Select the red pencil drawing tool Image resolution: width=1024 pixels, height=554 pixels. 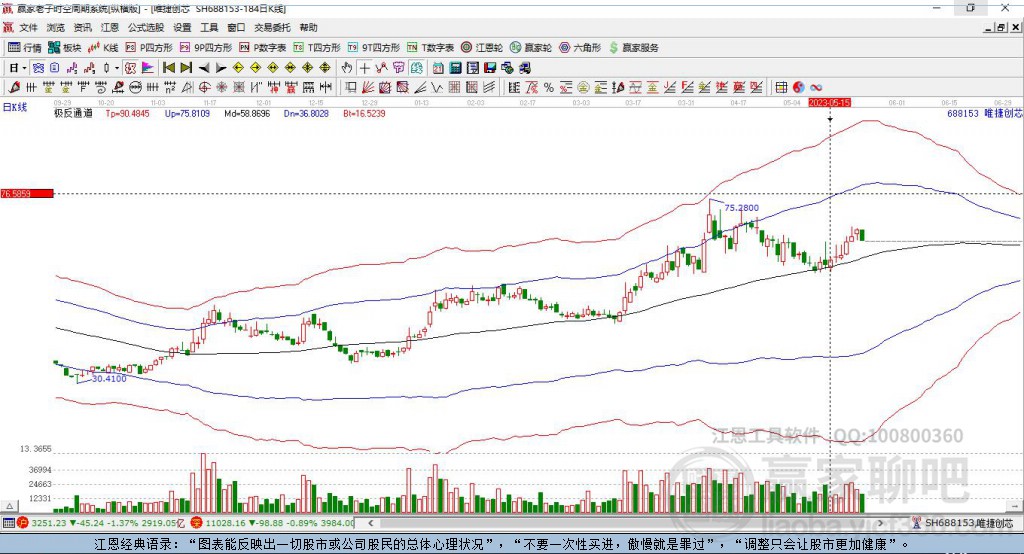point(14,87)
